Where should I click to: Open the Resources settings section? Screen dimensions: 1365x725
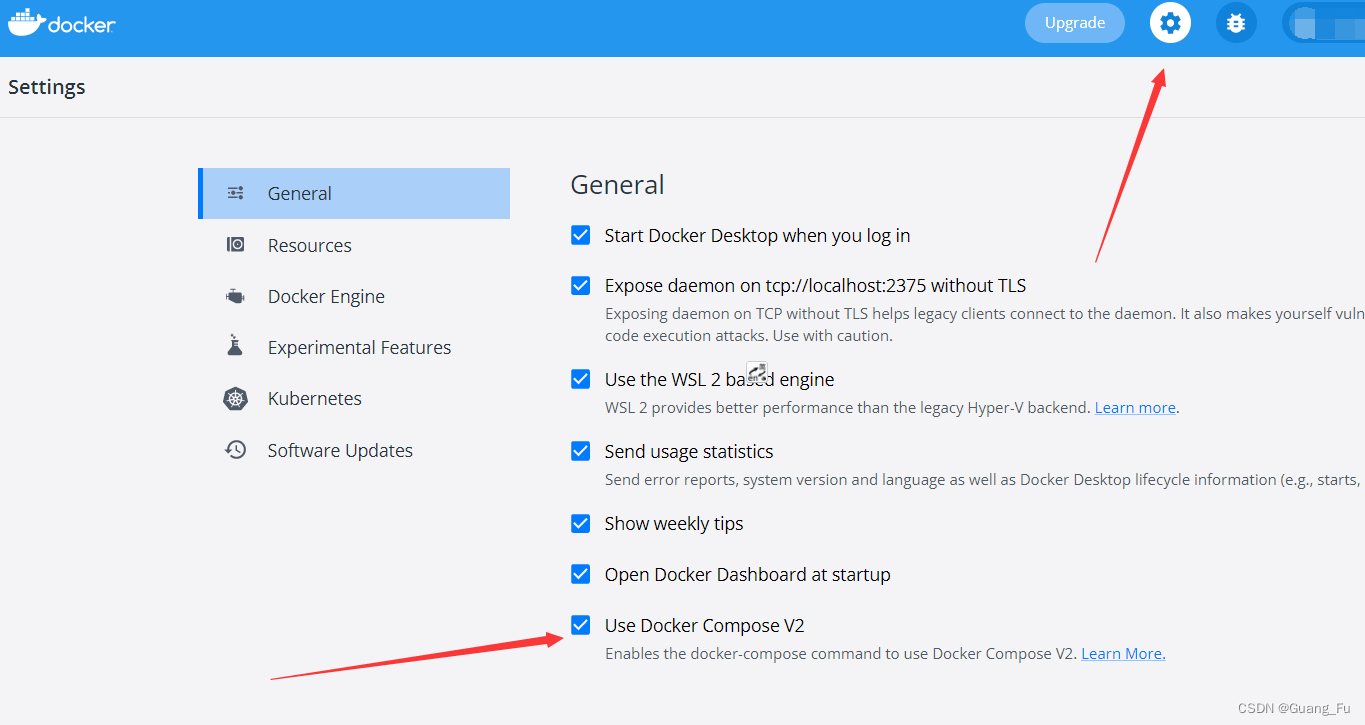(x=354, y=245)
